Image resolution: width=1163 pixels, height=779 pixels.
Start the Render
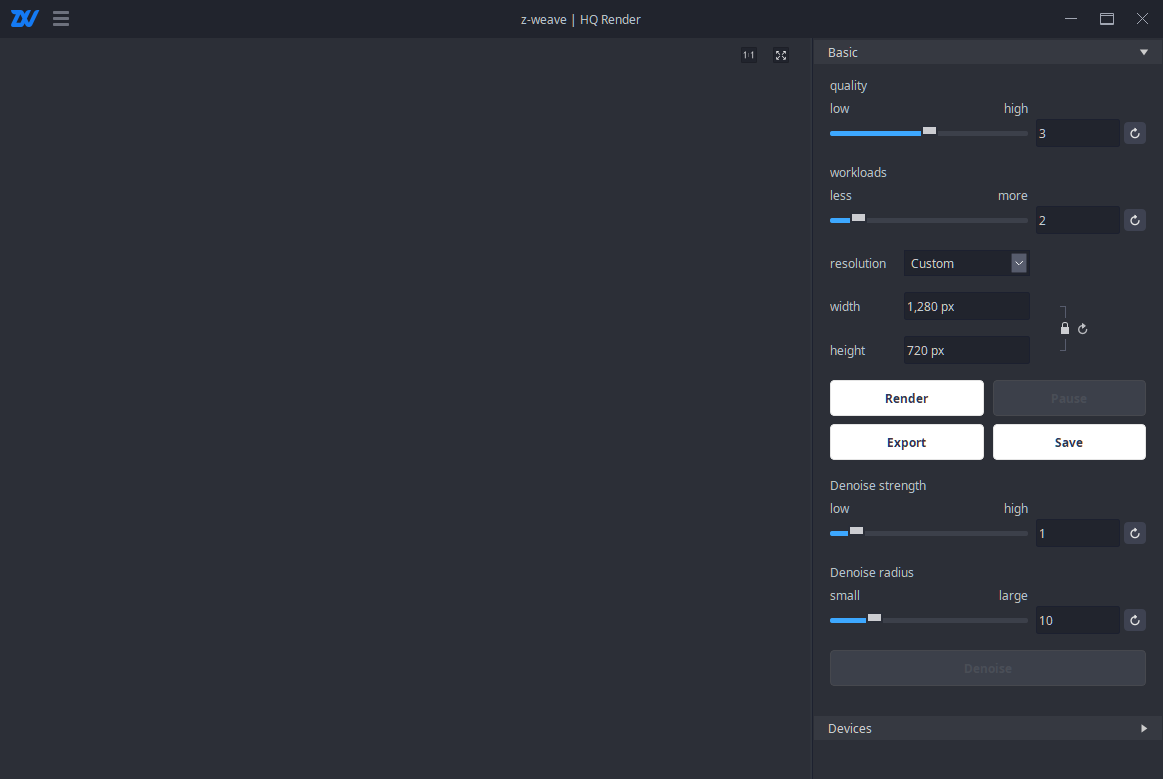[906, 398]
